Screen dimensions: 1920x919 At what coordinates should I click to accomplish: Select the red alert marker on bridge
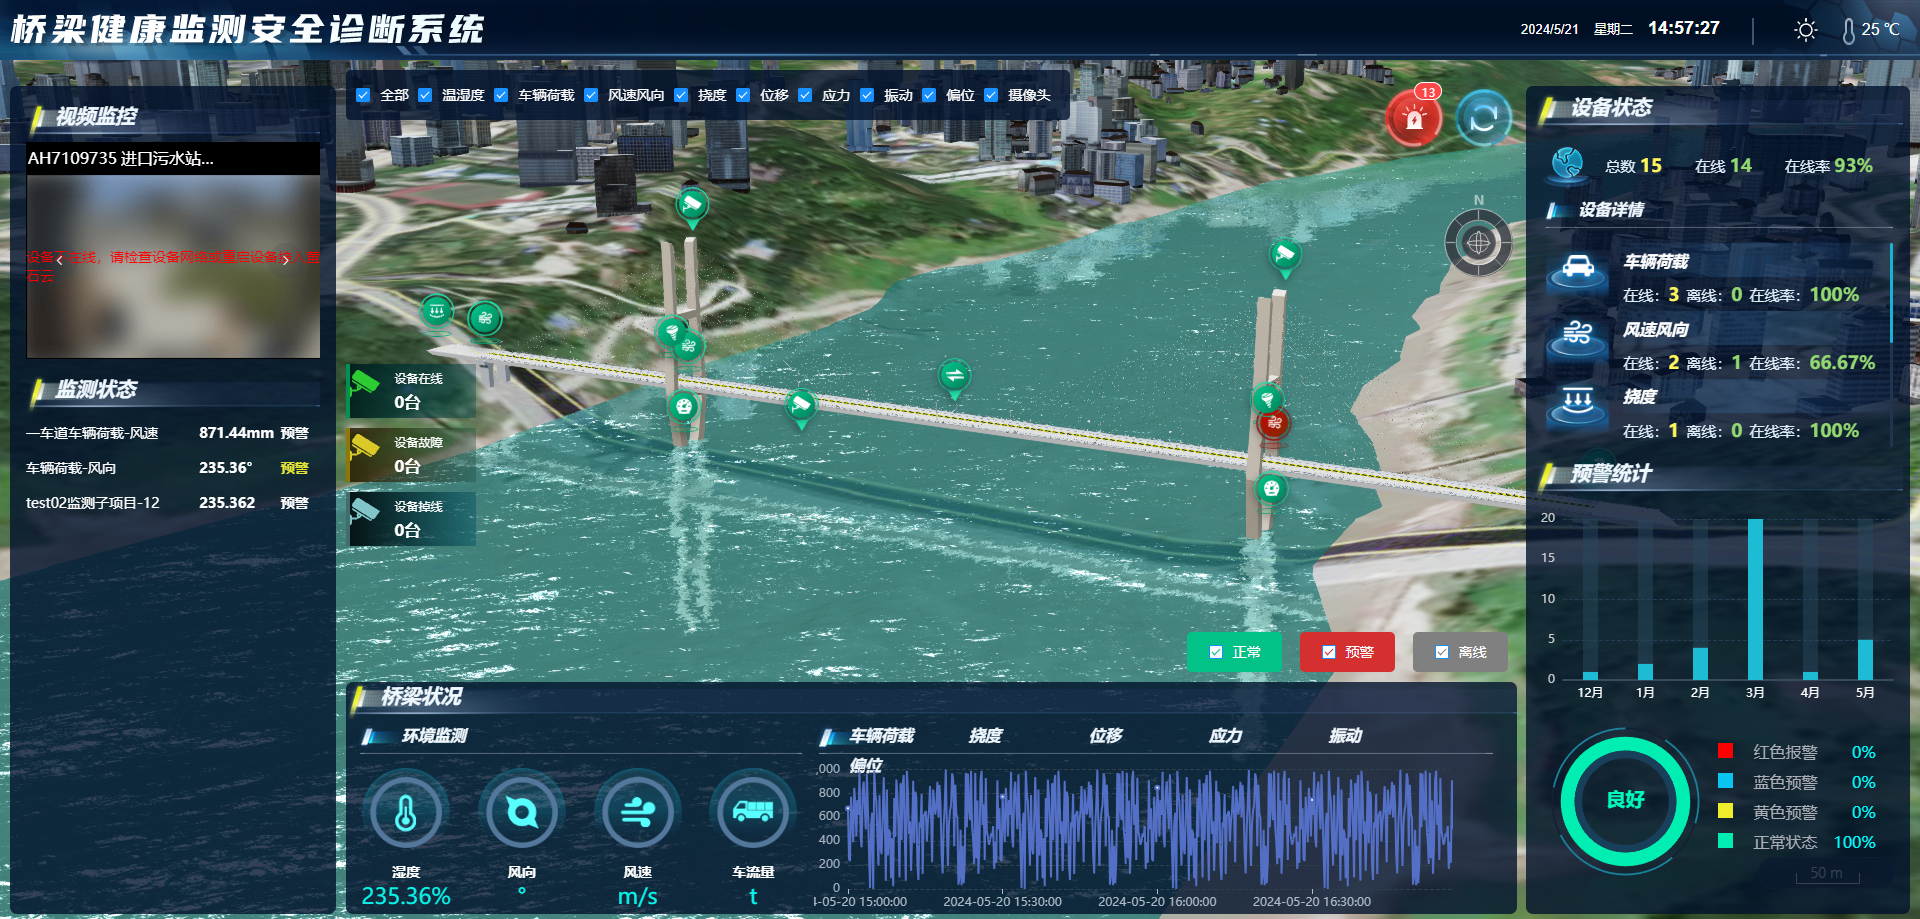[1273, 423]
